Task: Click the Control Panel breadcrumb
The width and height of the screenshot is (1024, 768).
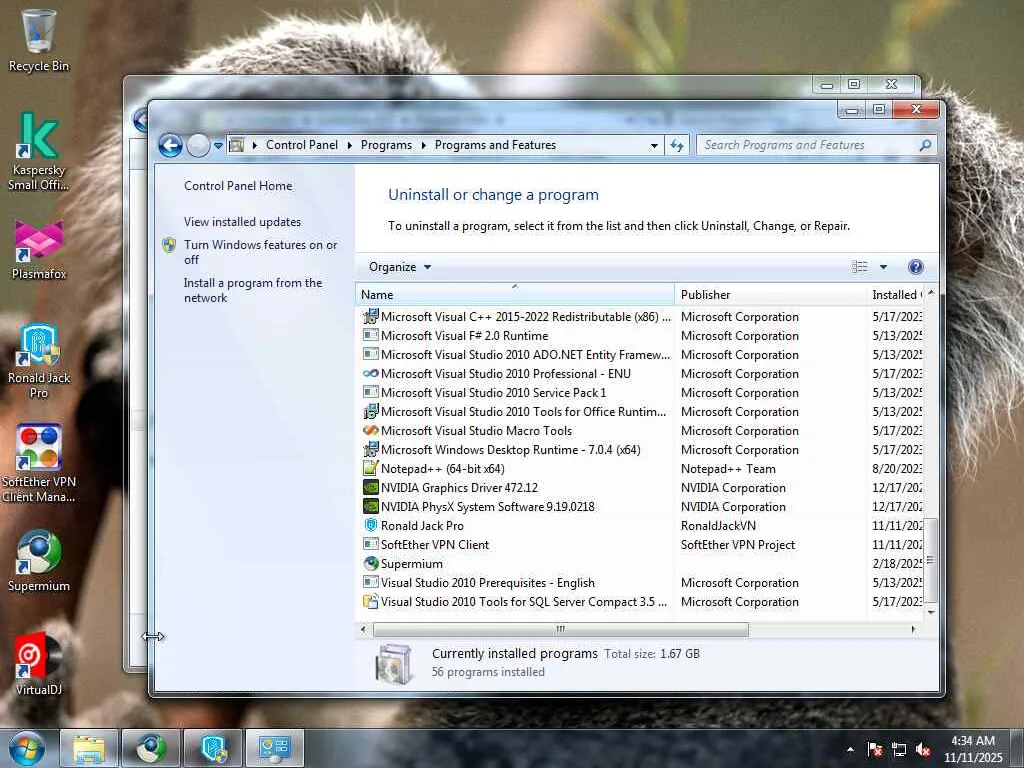Action: (302, 145)
